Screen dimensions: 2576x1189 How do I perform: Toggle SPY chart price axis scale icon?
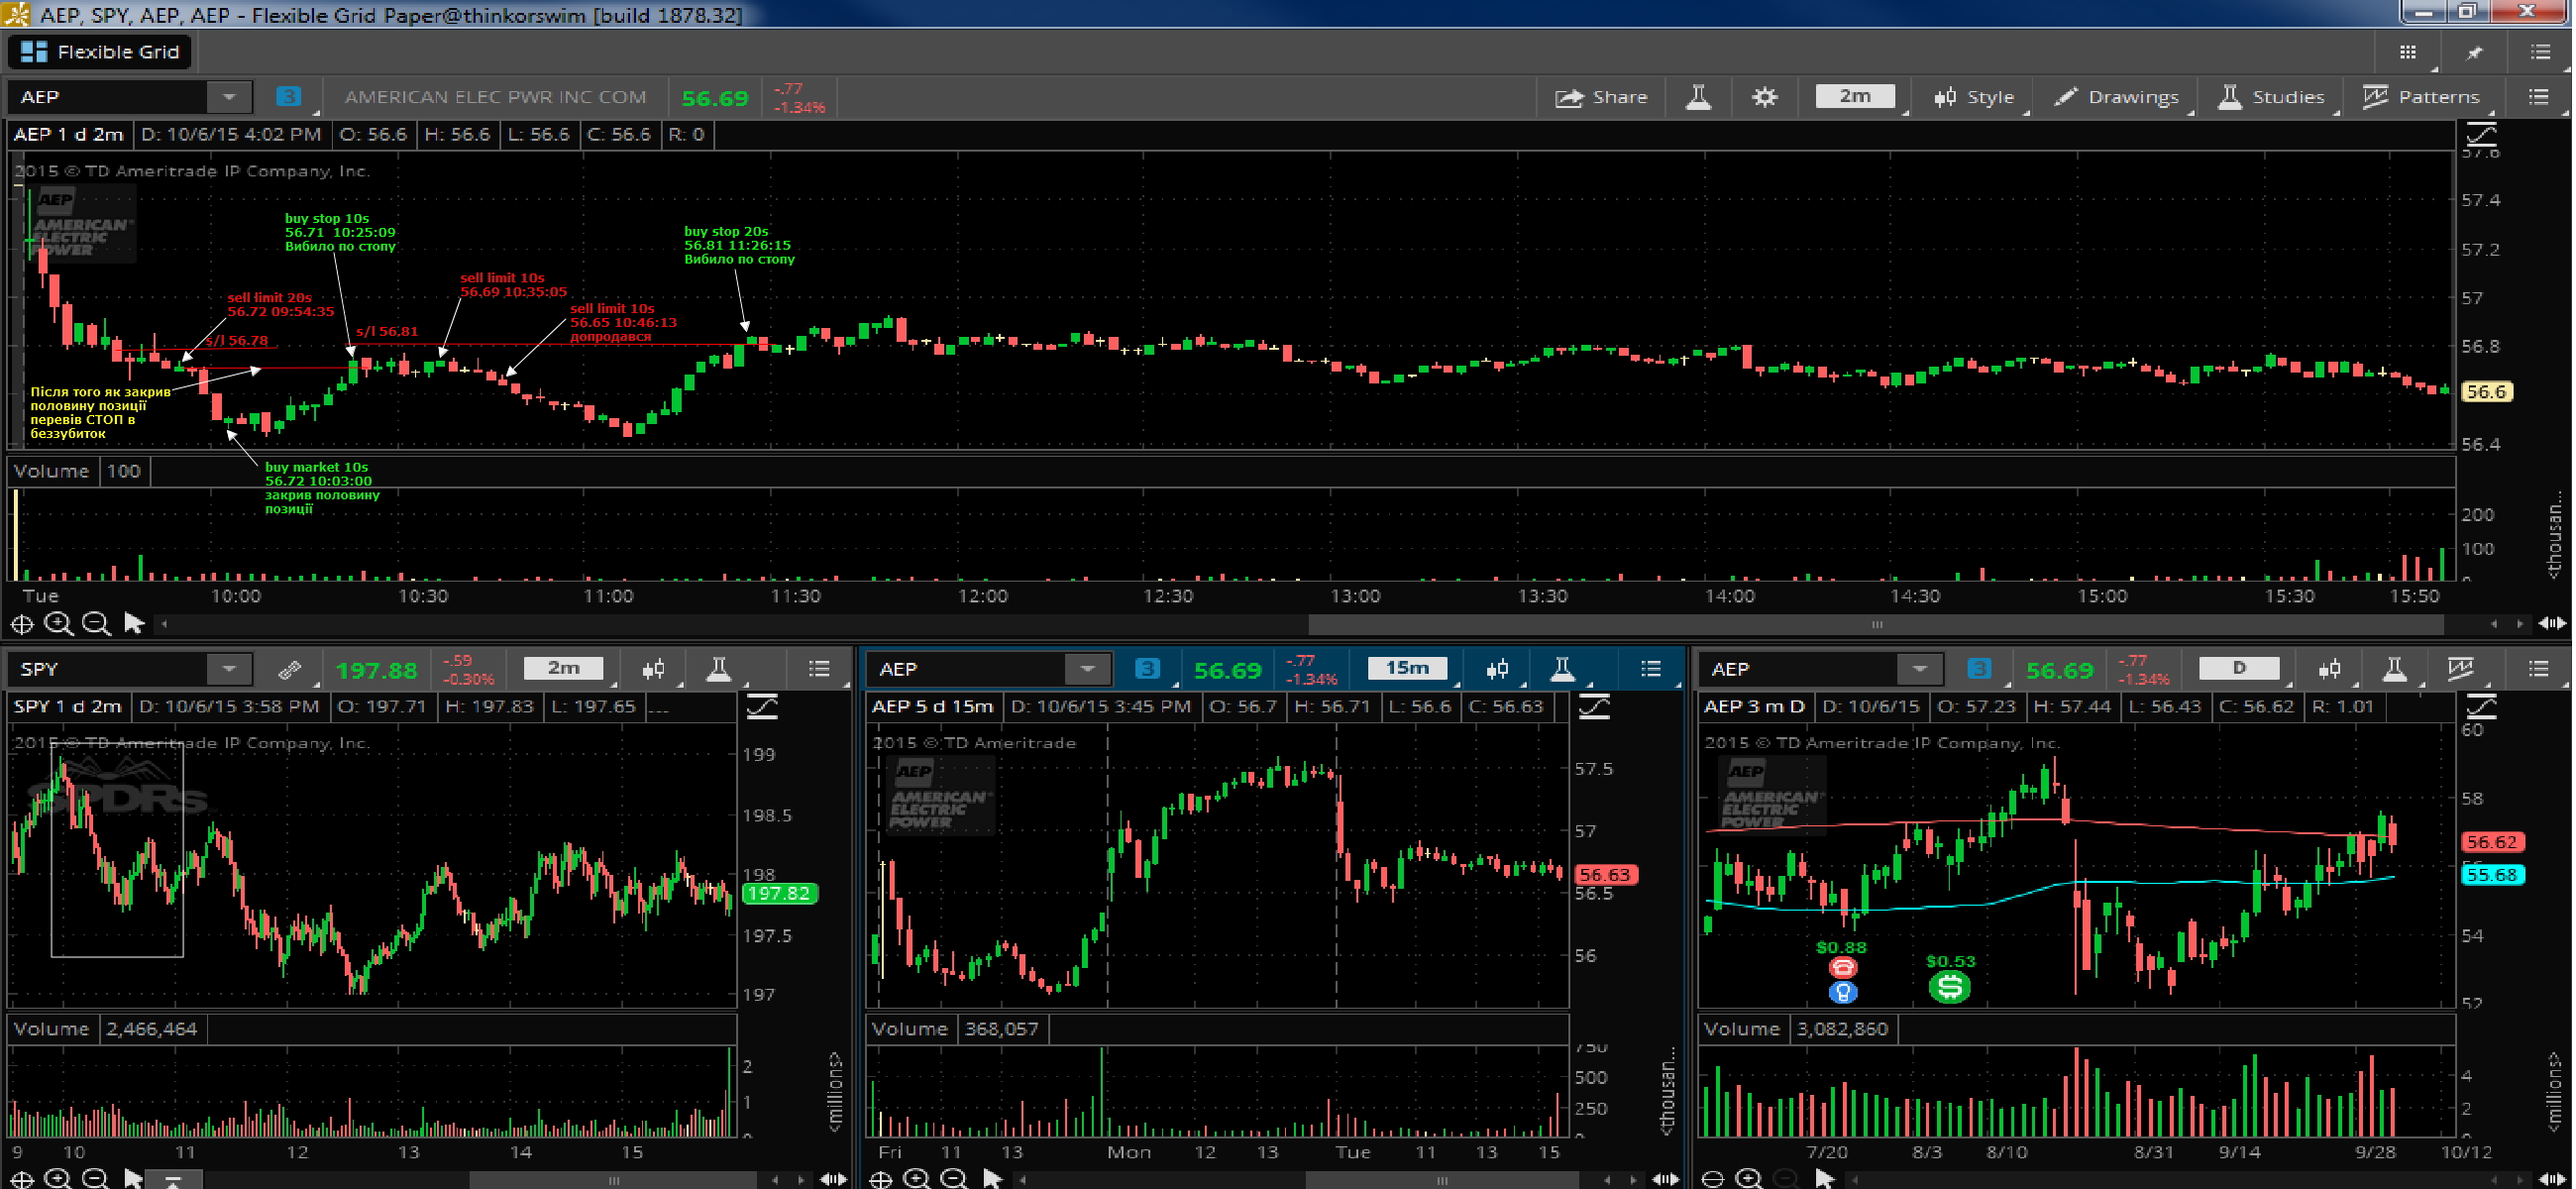tap(763, 707)
